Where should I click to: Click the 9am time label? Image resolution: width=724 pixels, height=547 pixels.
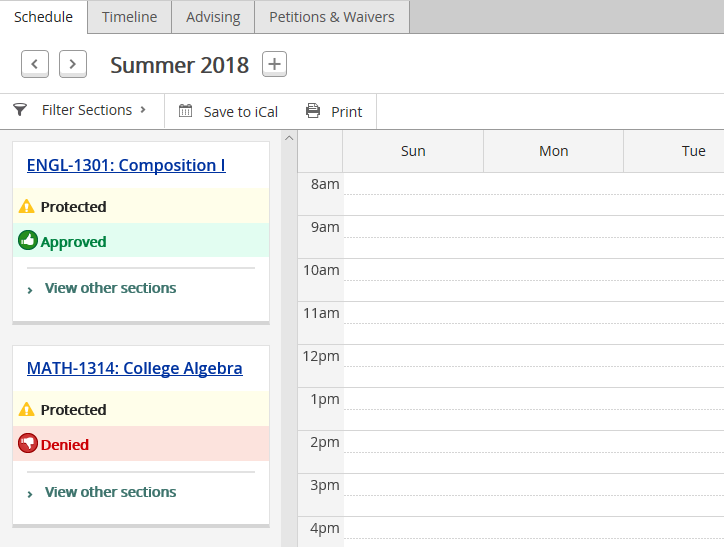click(325, 227)
